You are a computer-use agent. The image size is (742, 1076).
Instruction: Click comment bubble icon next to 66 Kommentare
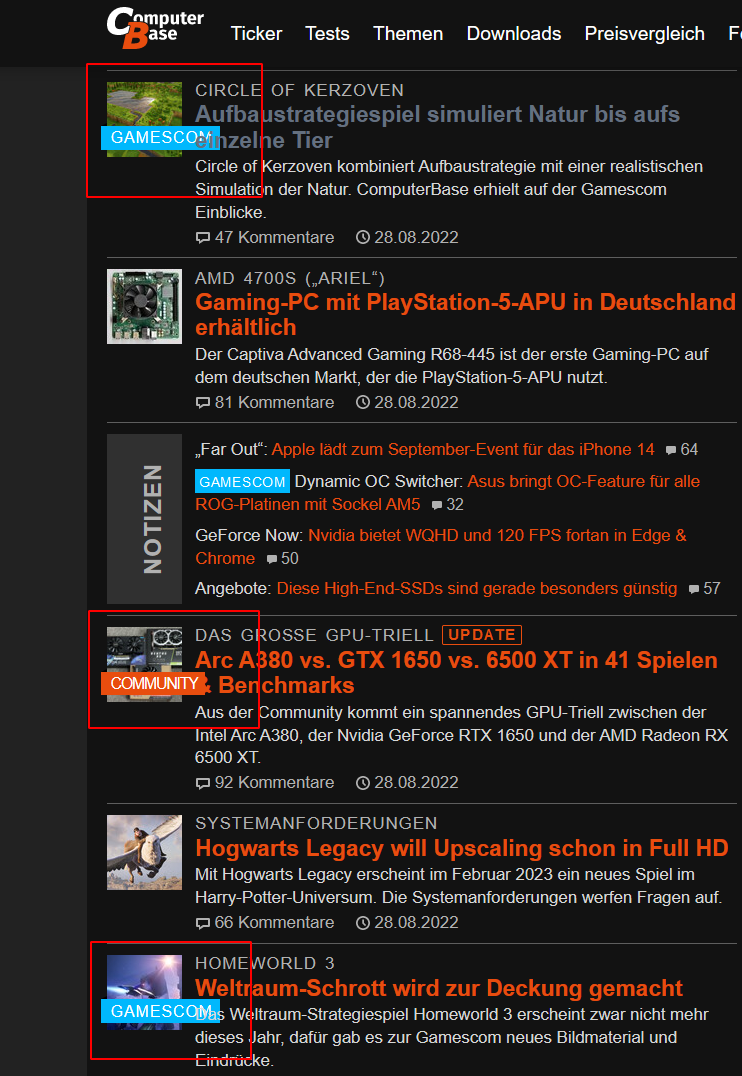(x=202, y=923)
